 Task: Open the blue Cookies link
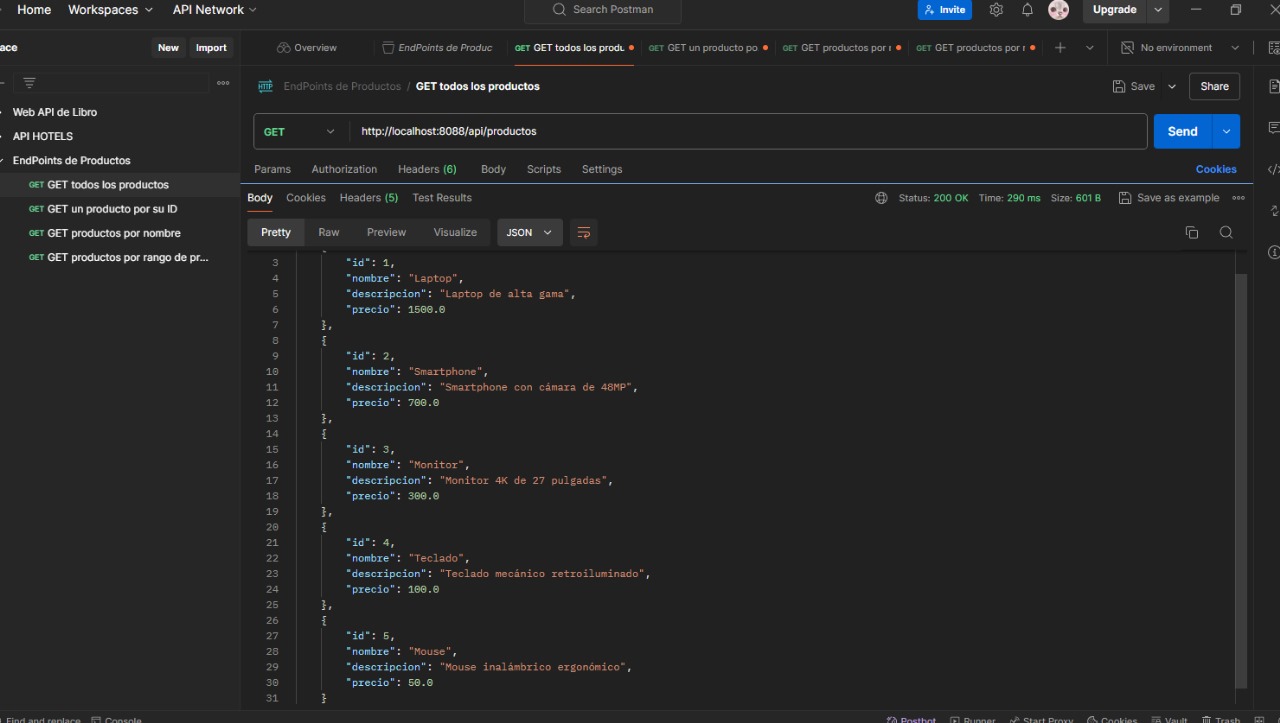(x=1216, y=170)
